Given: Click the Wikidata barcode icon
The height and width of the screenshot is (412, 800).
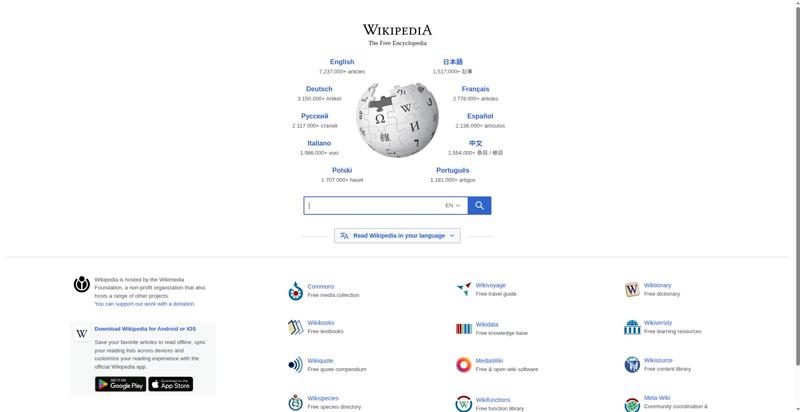Looking at the screenshot, I should pos(464,329).
